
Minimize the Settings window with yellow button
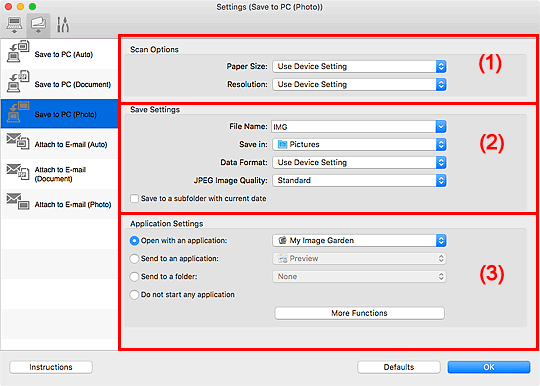click(x=20, y=7)
